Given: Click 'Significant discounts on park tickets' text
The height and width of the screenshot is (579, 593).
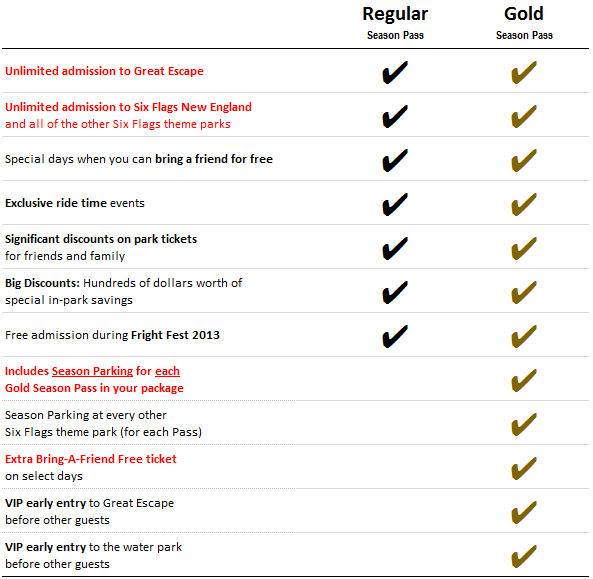Looking at the screenshot, I should [x=101, y=239].
